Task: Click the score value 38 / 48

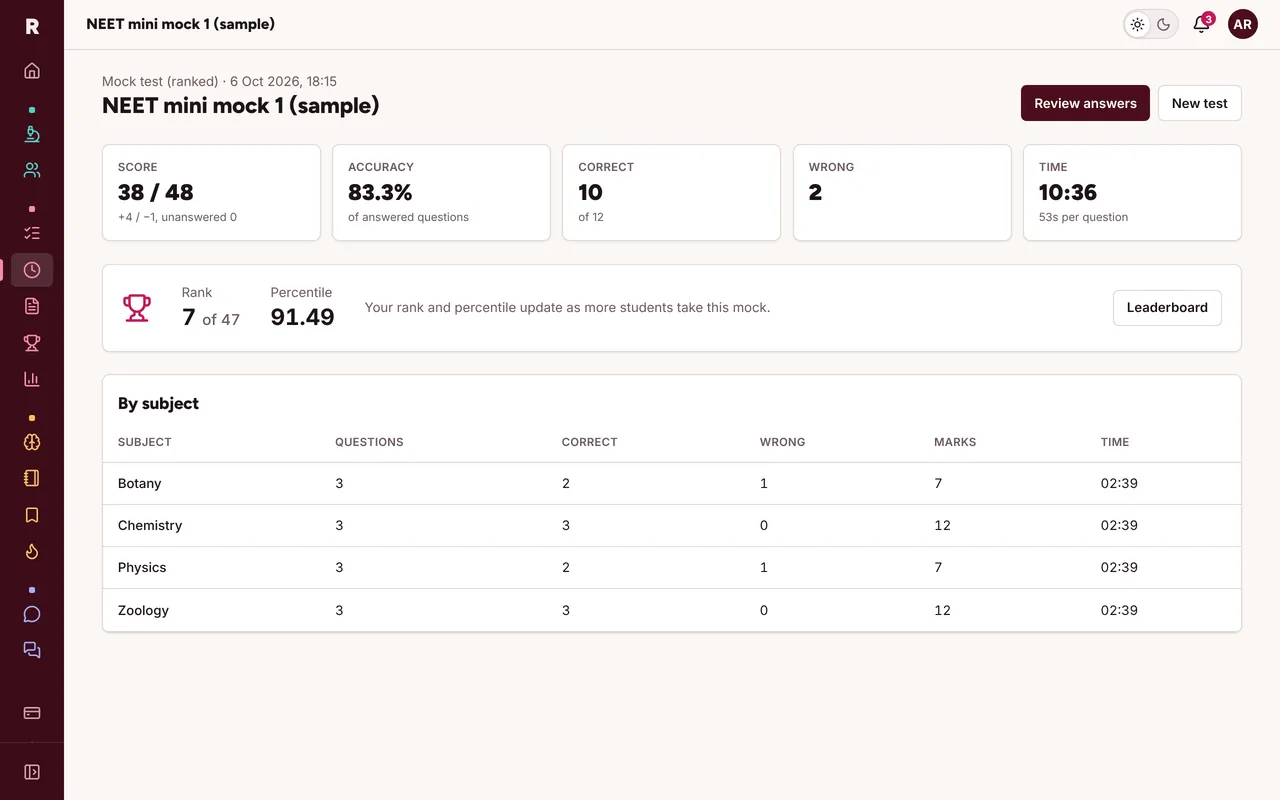Action: tap(156, 192)
